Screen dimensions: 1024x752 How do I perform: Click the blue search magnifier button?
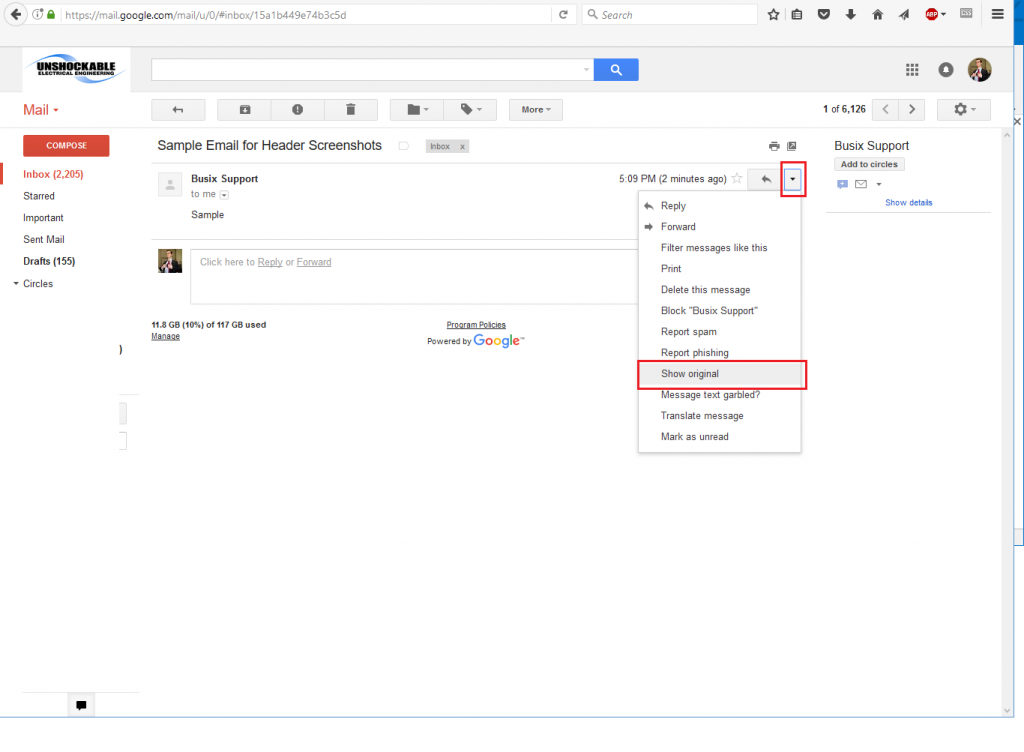(x=616, y=70)
